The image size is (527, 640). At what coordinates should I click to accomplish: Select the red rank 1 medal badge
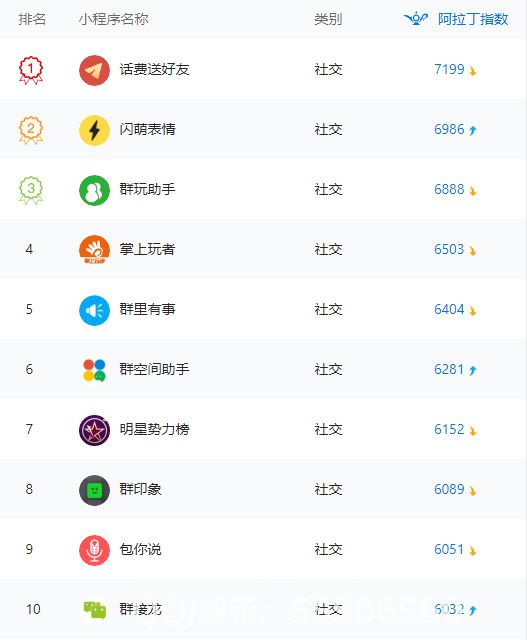click(x=31, y=70)
